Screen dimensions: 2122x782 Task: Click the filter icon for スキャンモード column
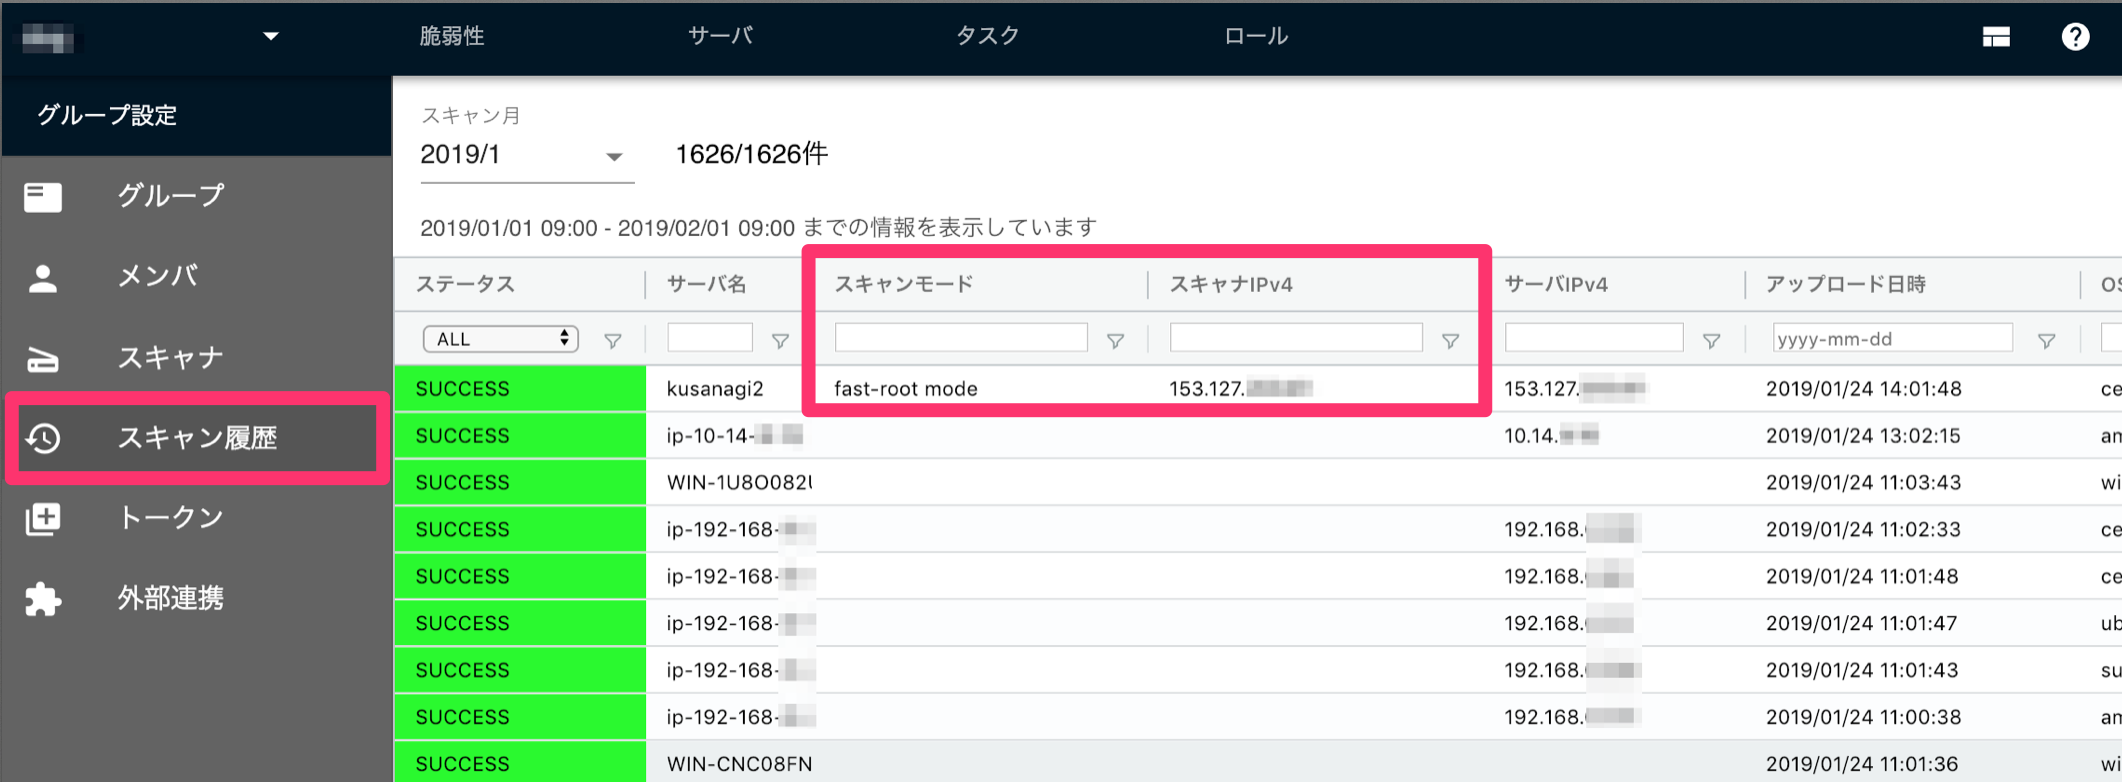coord(1115,341)
